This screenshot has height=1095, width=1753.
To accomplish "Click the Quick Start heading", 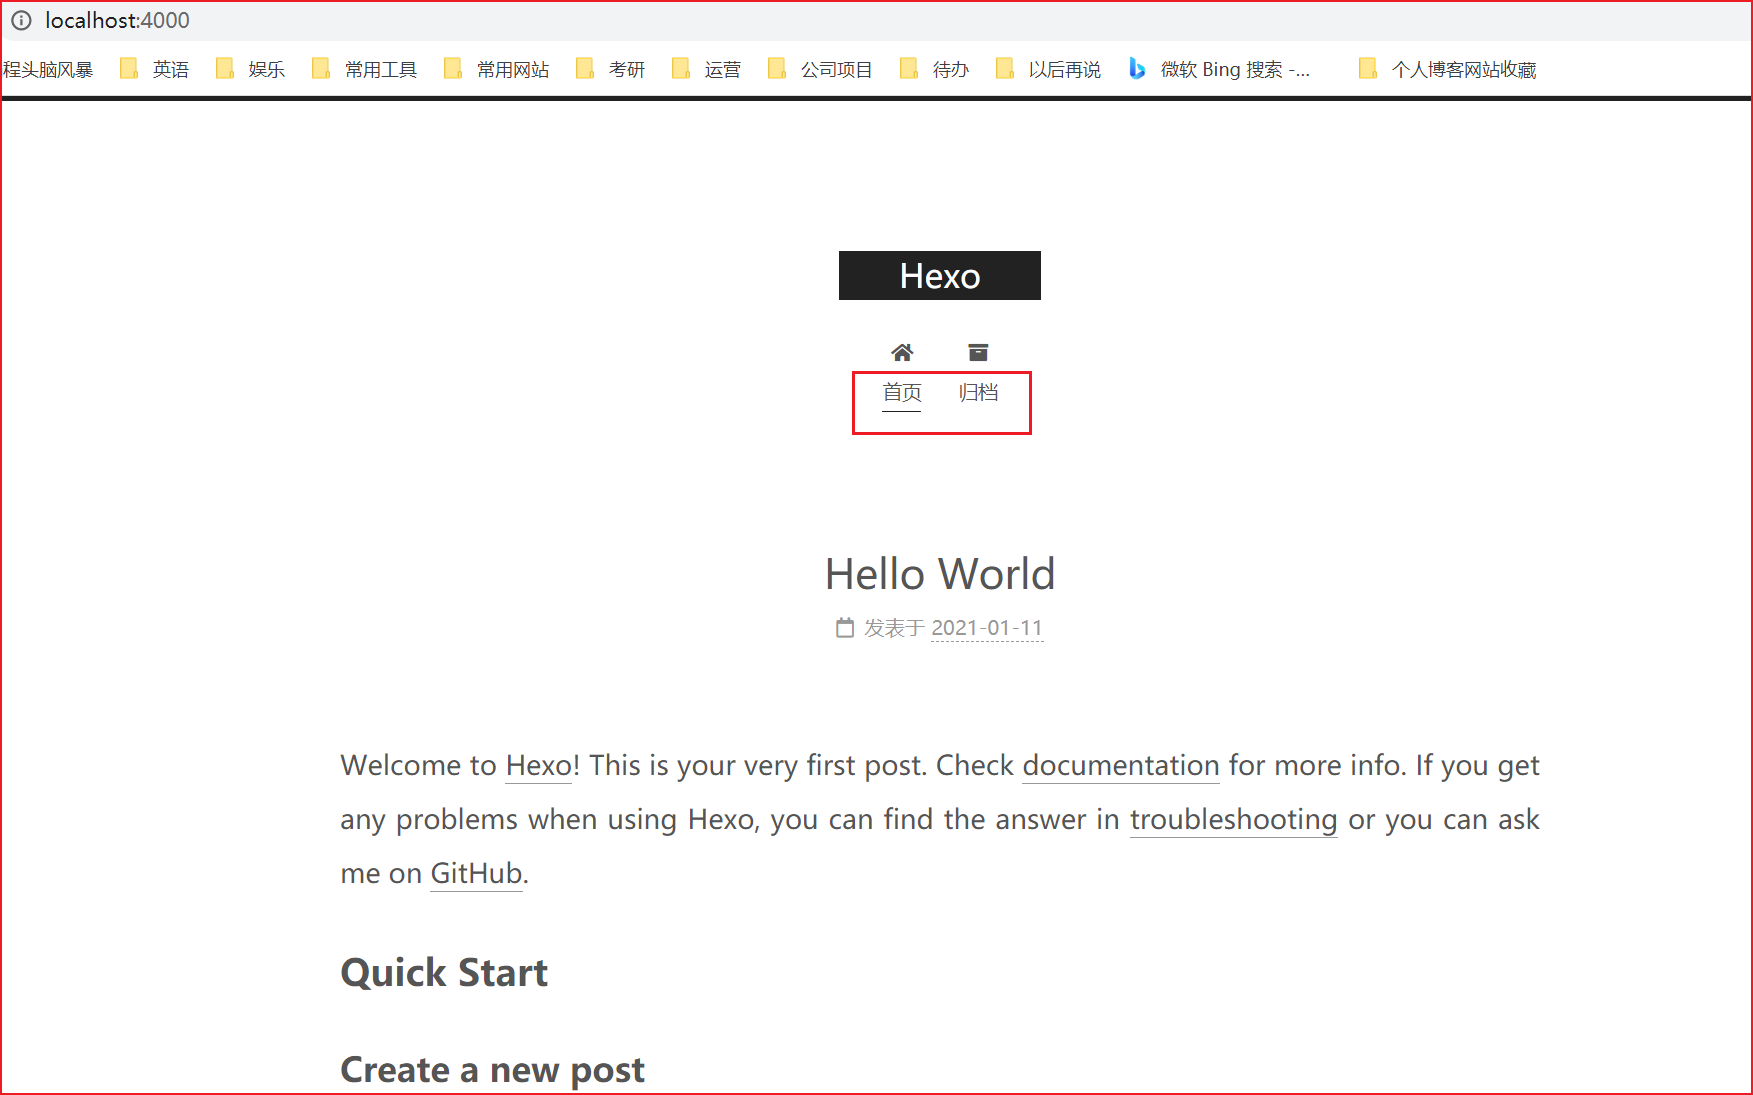I will click(444, 973).
